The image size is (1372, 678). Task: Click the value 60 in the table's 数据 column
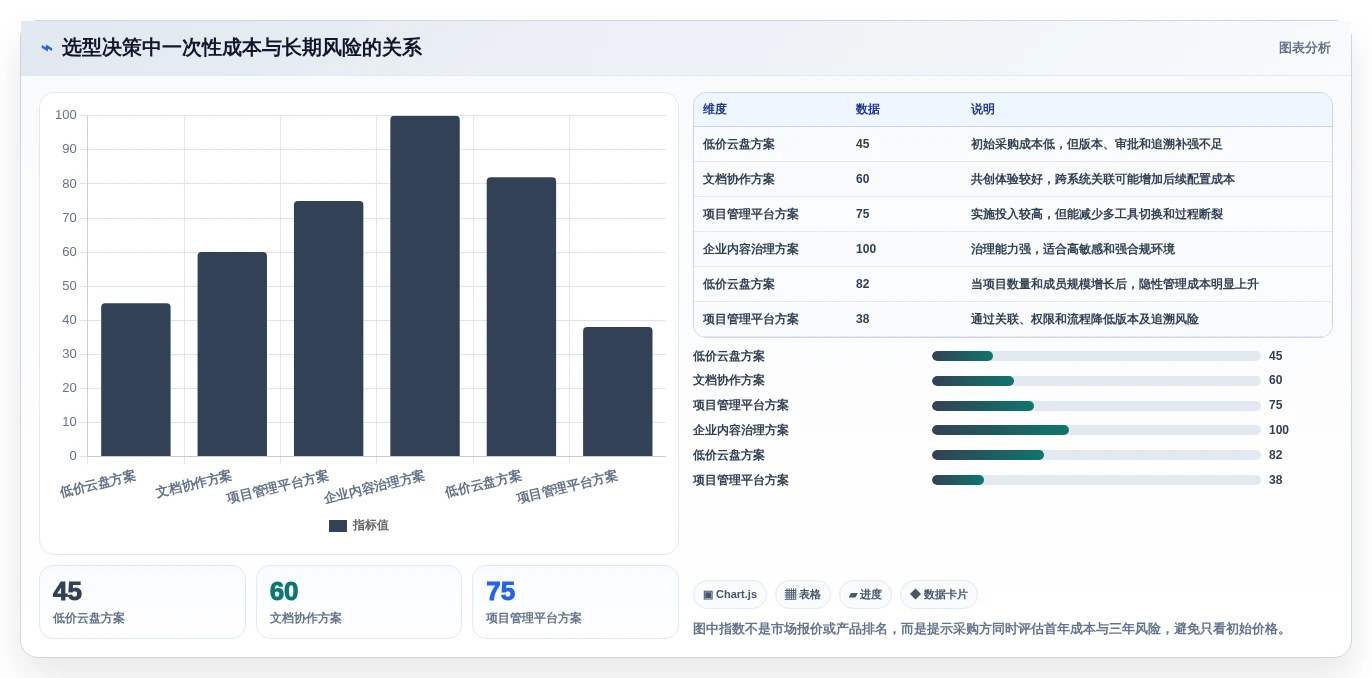point(863,179)
